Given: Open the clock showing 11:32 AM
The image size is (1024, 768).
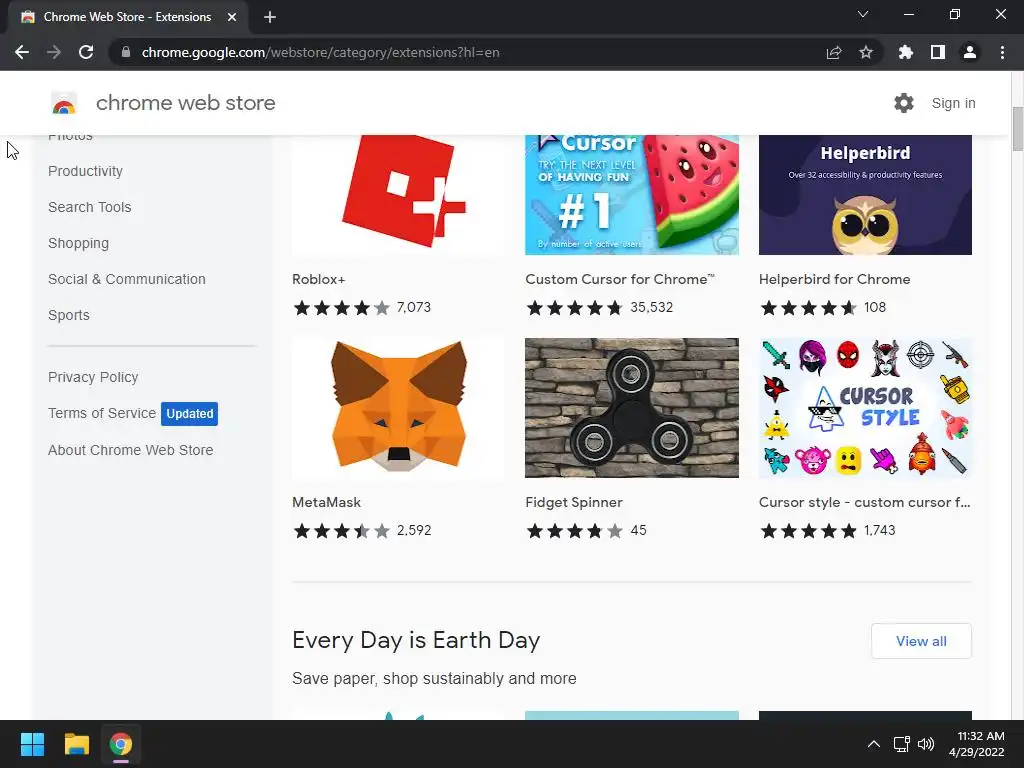Looking at the screenshot, I should tap(976, 744).
